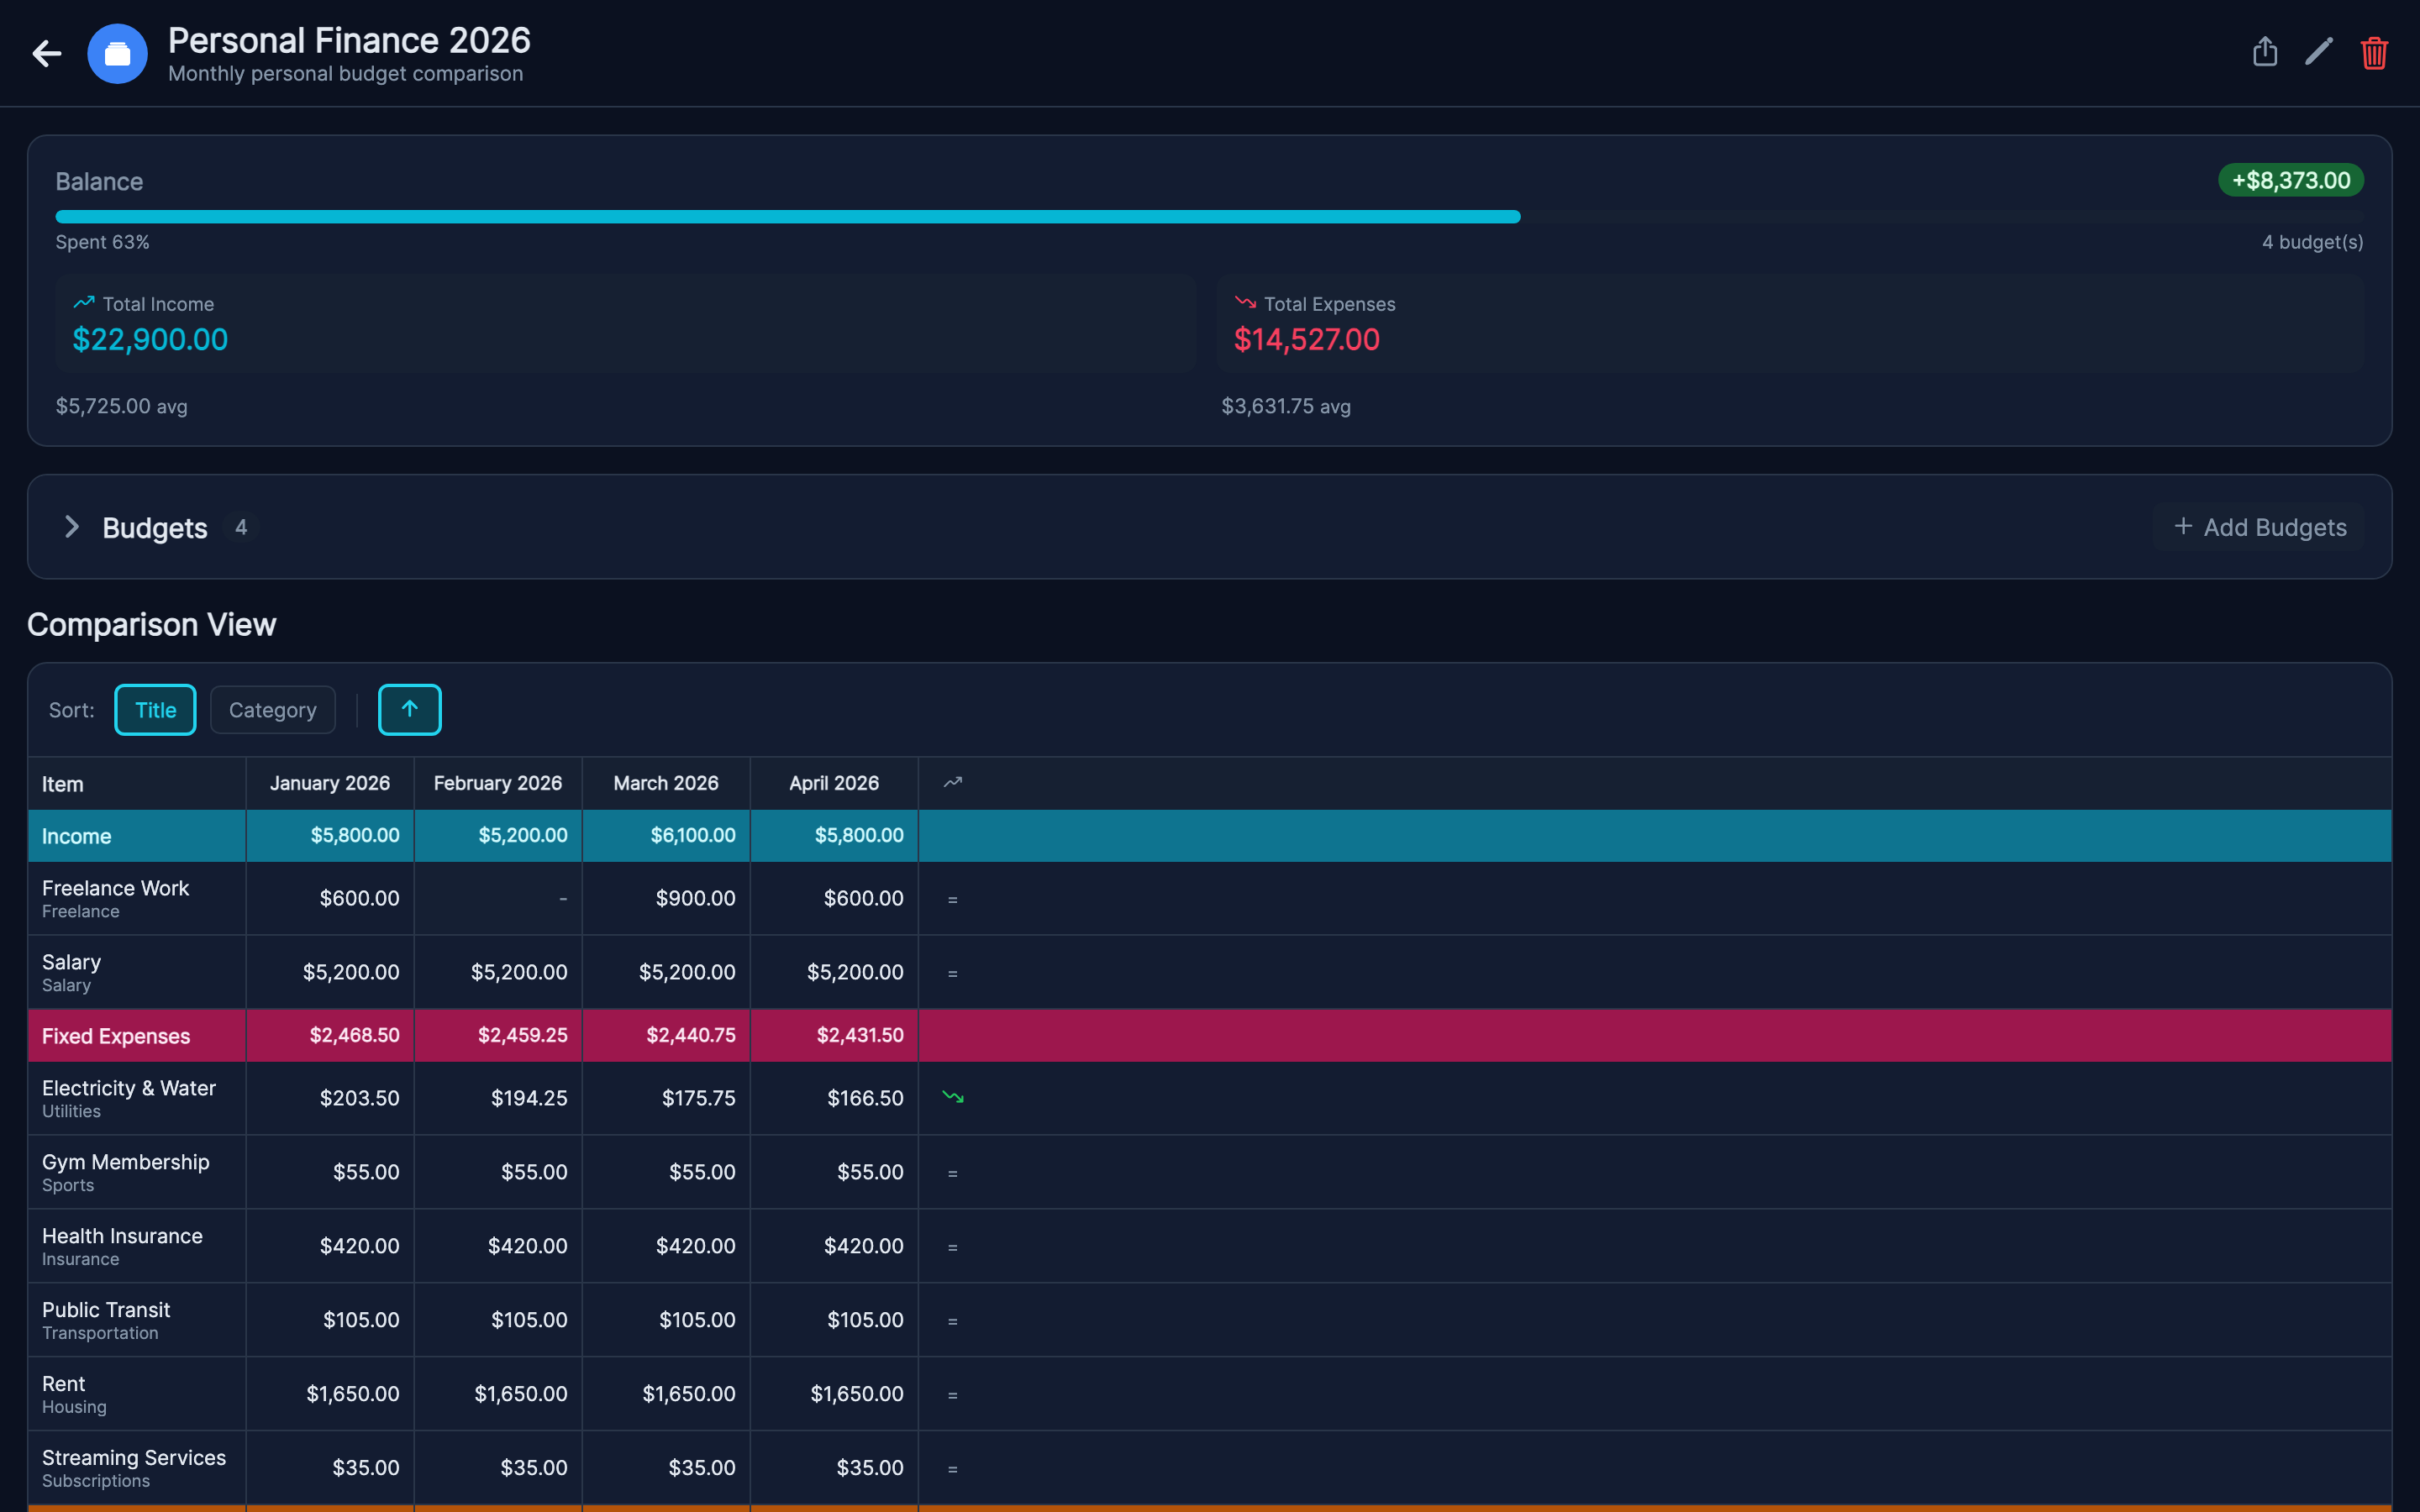Click the Add Budgets button
Viewport: 2420px width, 1512px height.
coord(2259,527)
